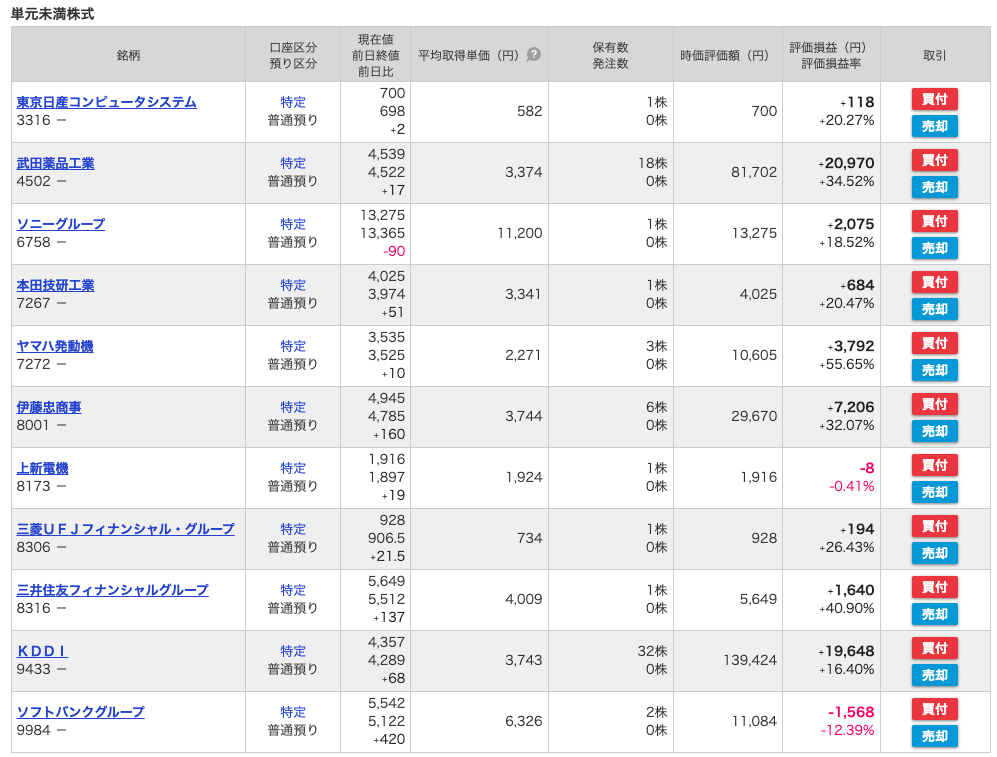Viewport: 997px width, 757px height.
Task: Open 三菱UFJフィナンシャル・グループ link
Action: click(125, 529)
